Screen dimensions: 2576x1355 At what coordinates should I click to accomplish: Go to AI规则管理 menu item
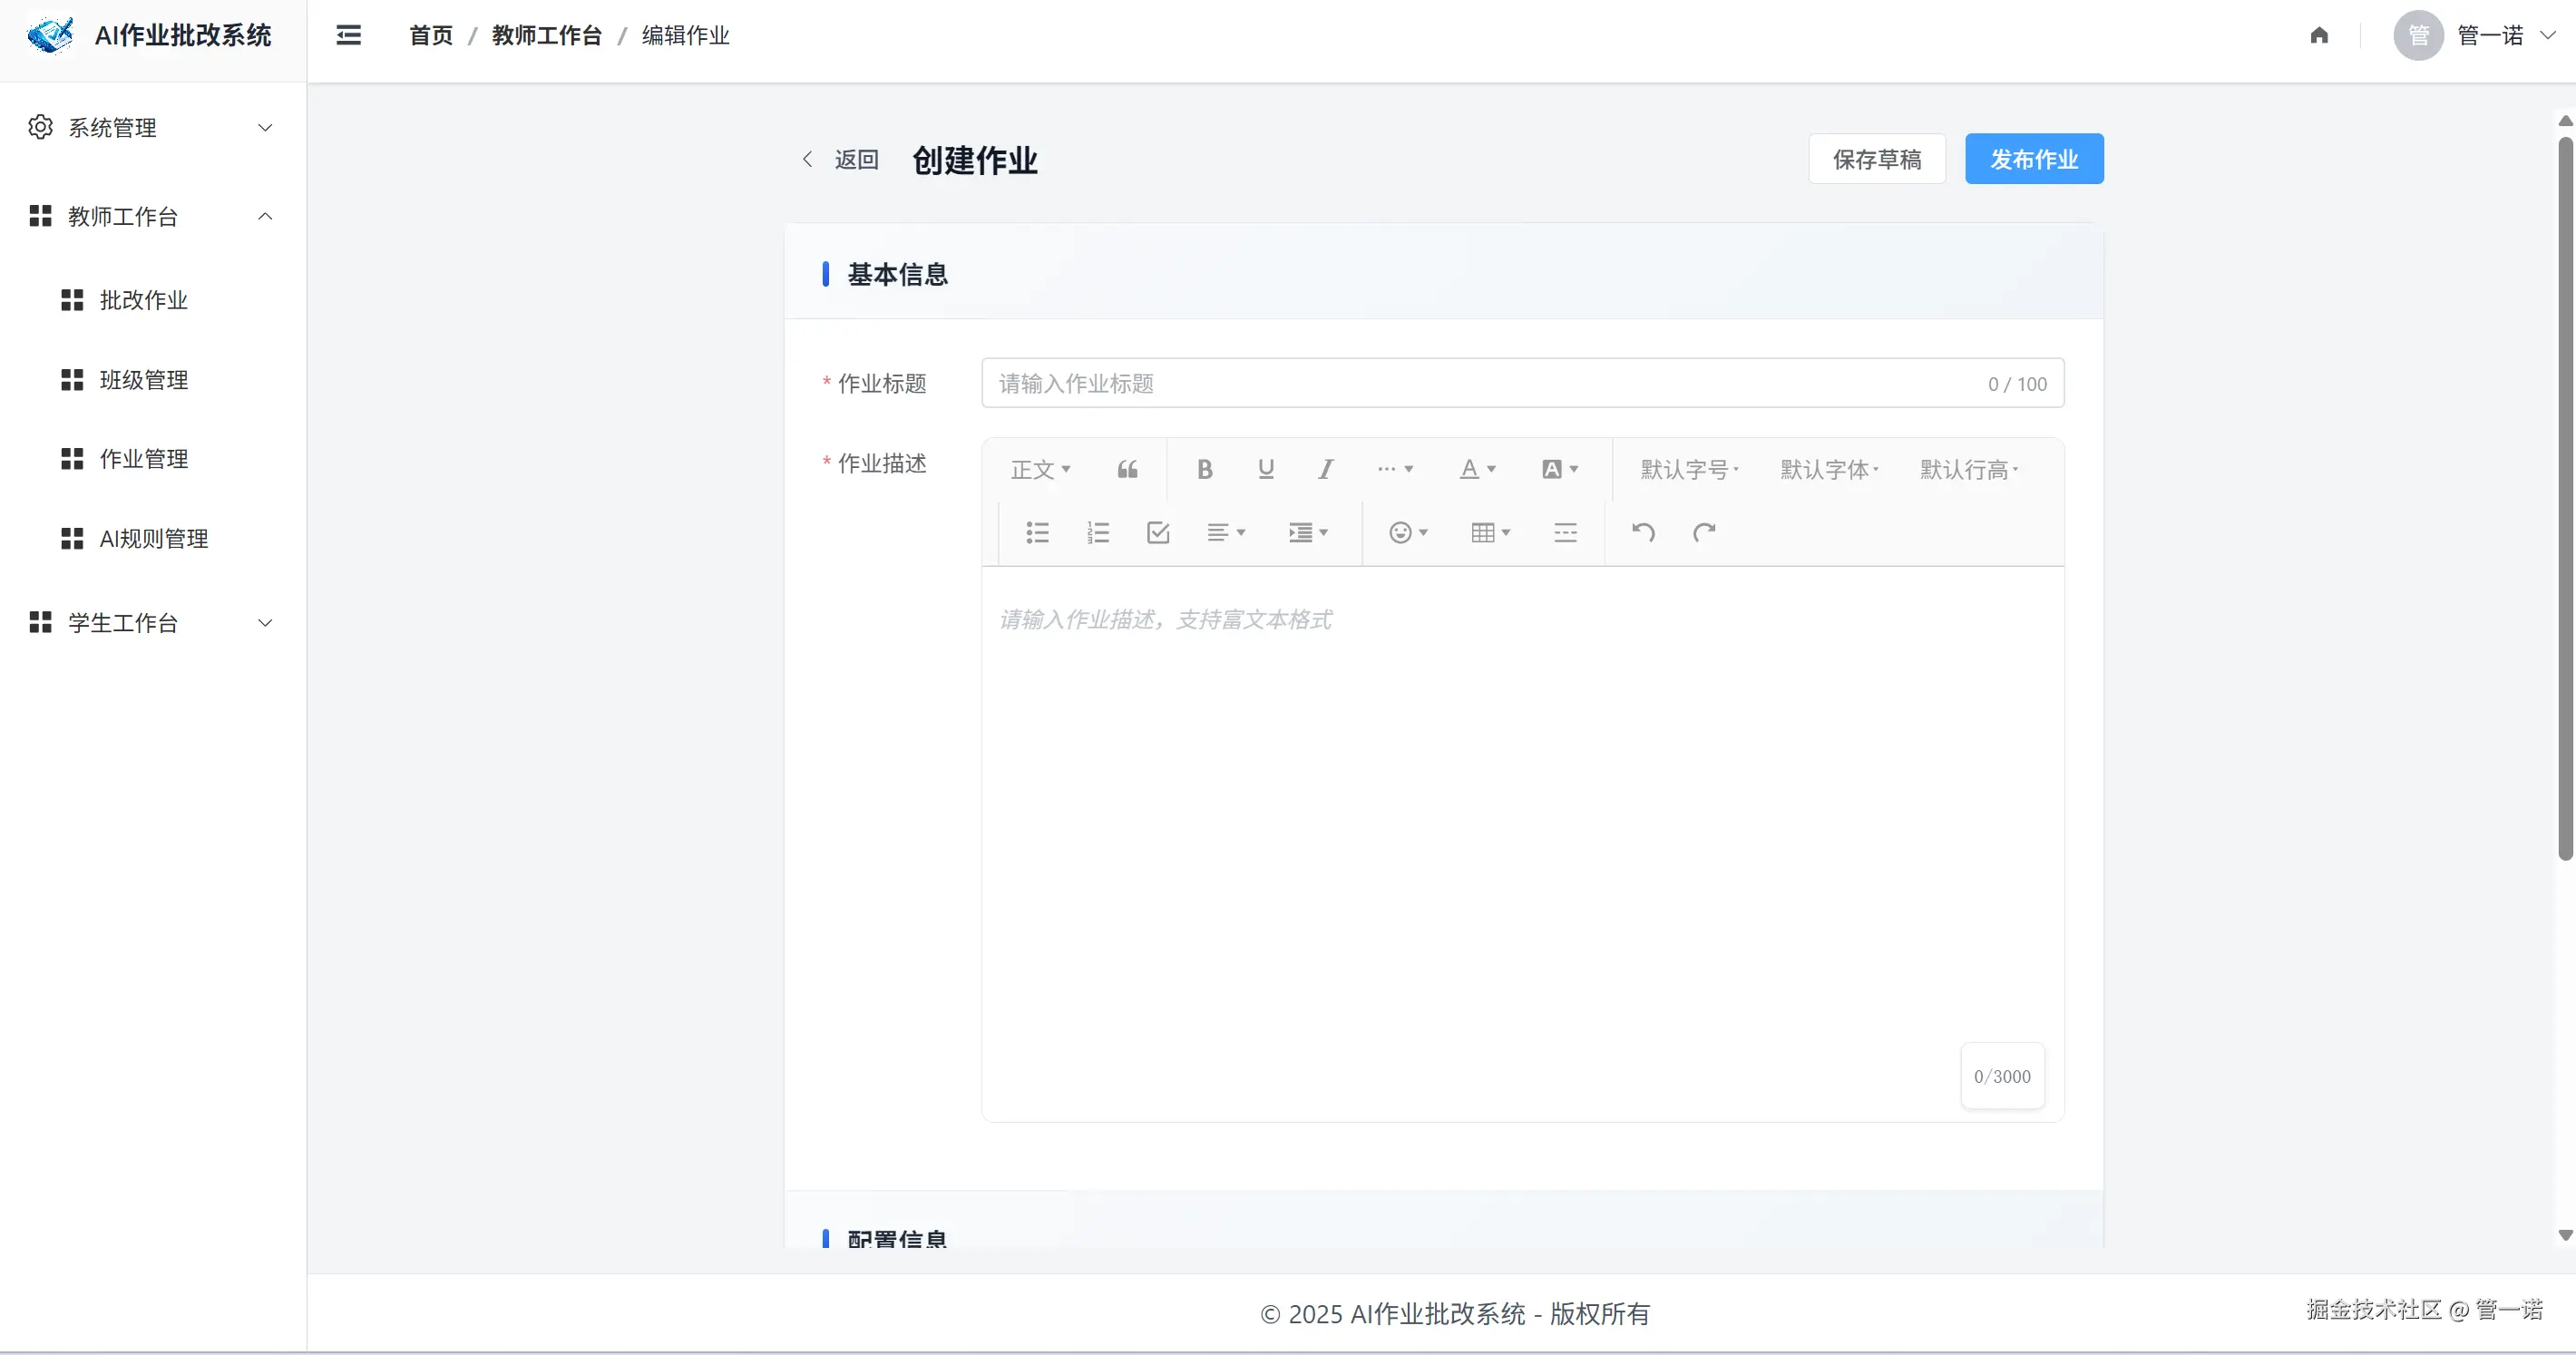153,539
